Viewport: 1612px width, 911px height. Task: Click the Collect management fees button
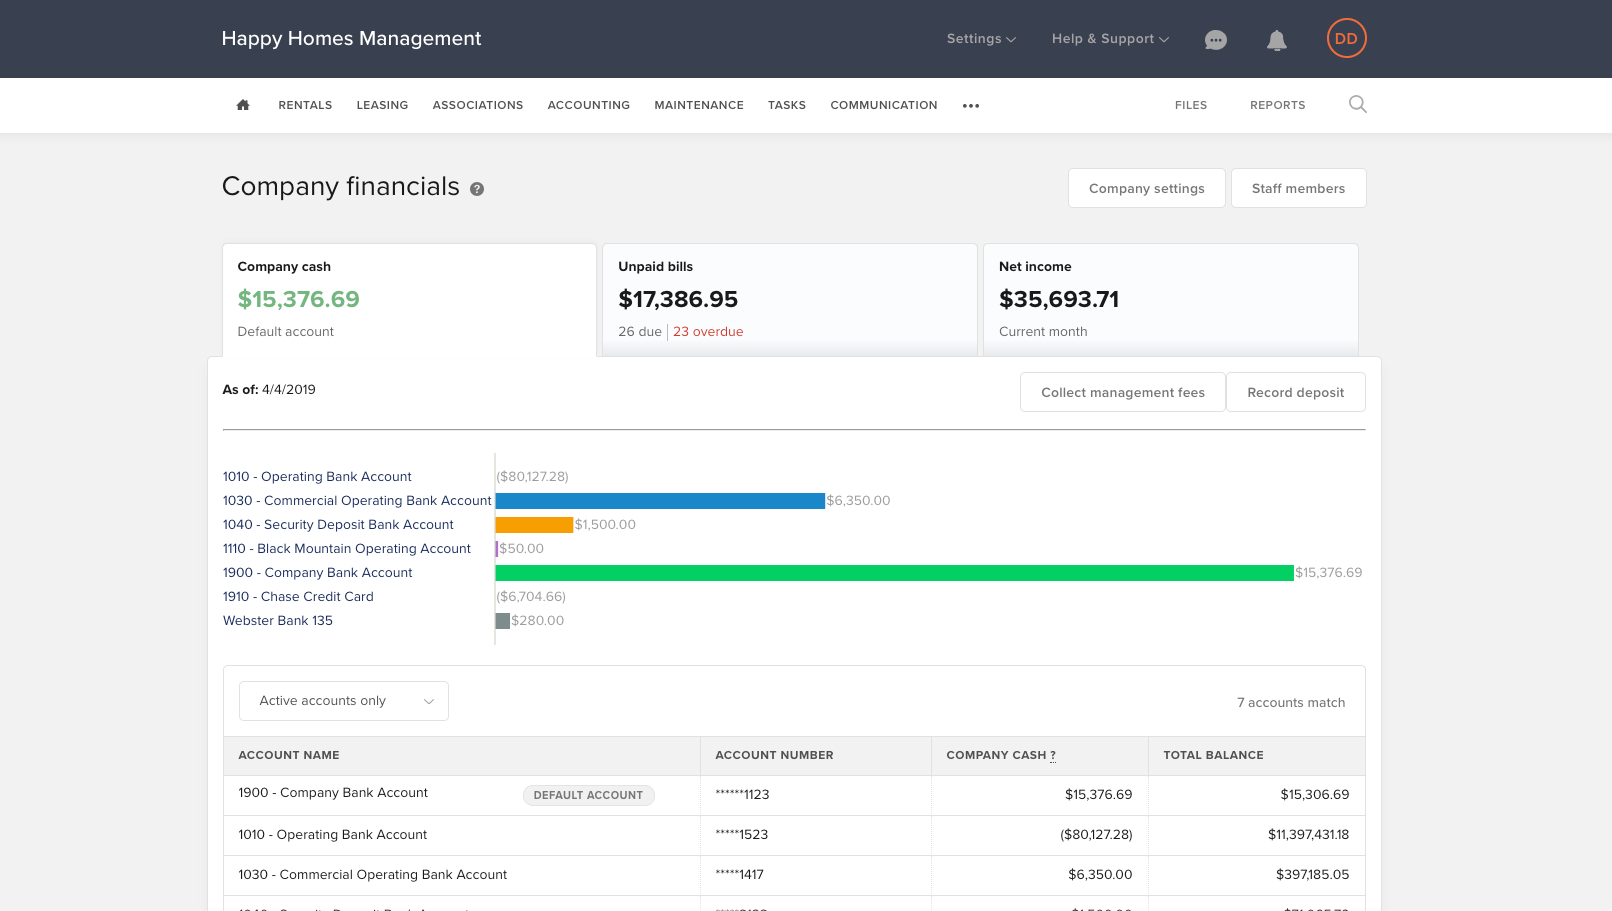[1122, 392]
